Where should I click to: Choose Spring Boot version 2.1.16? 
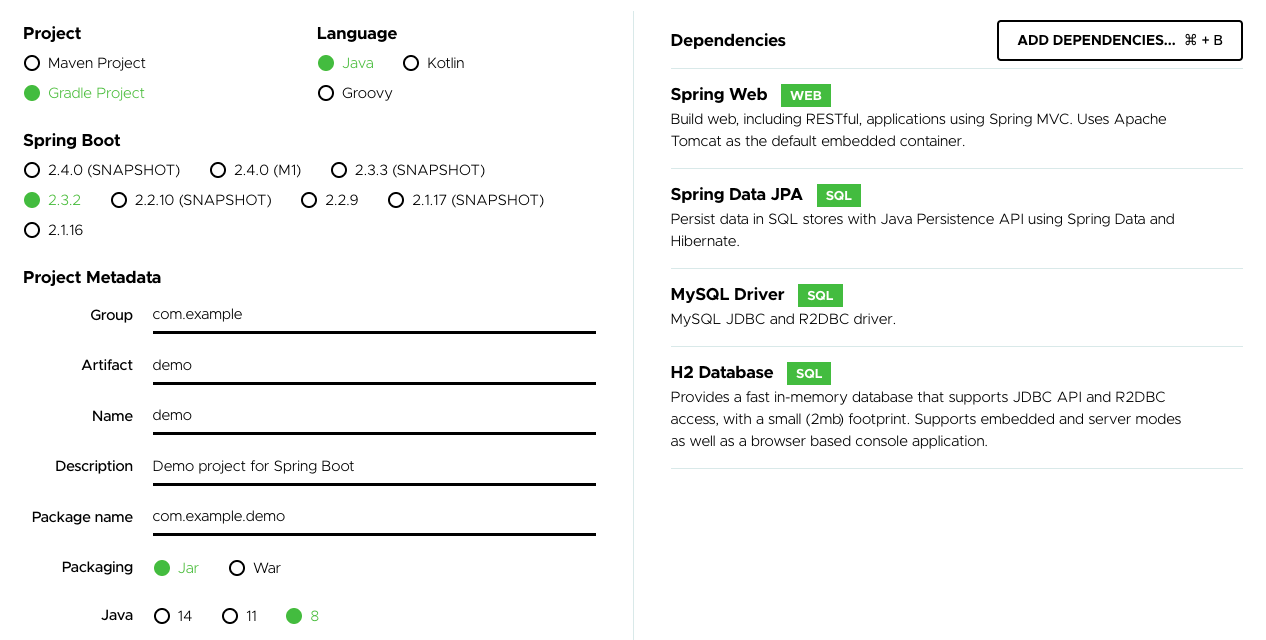point(31,230)
